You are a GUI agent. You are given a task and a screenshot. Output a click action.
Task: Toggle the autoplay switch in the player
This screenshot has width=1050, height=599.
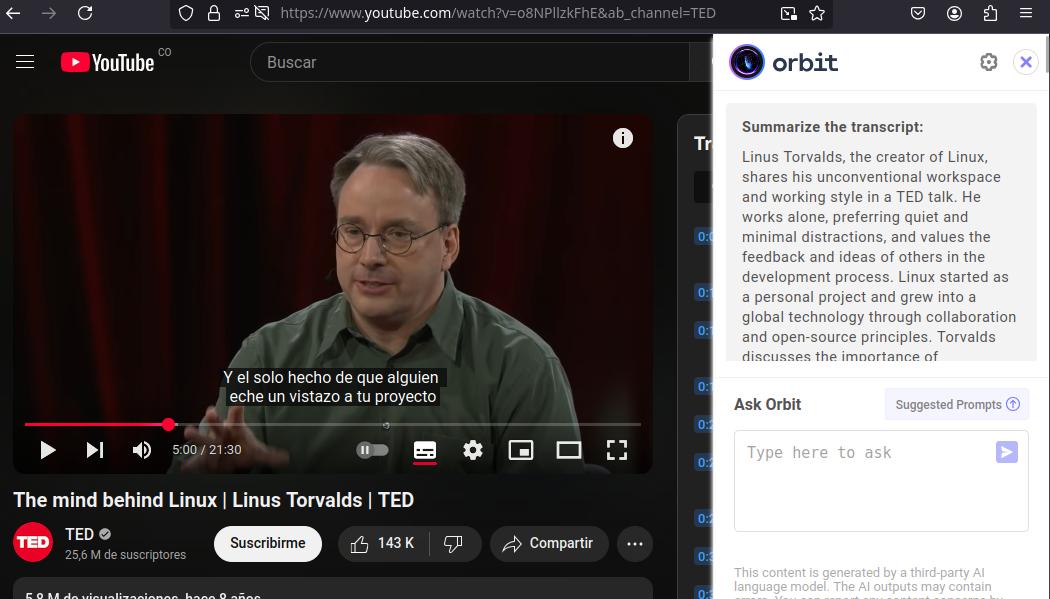(372, 450)
